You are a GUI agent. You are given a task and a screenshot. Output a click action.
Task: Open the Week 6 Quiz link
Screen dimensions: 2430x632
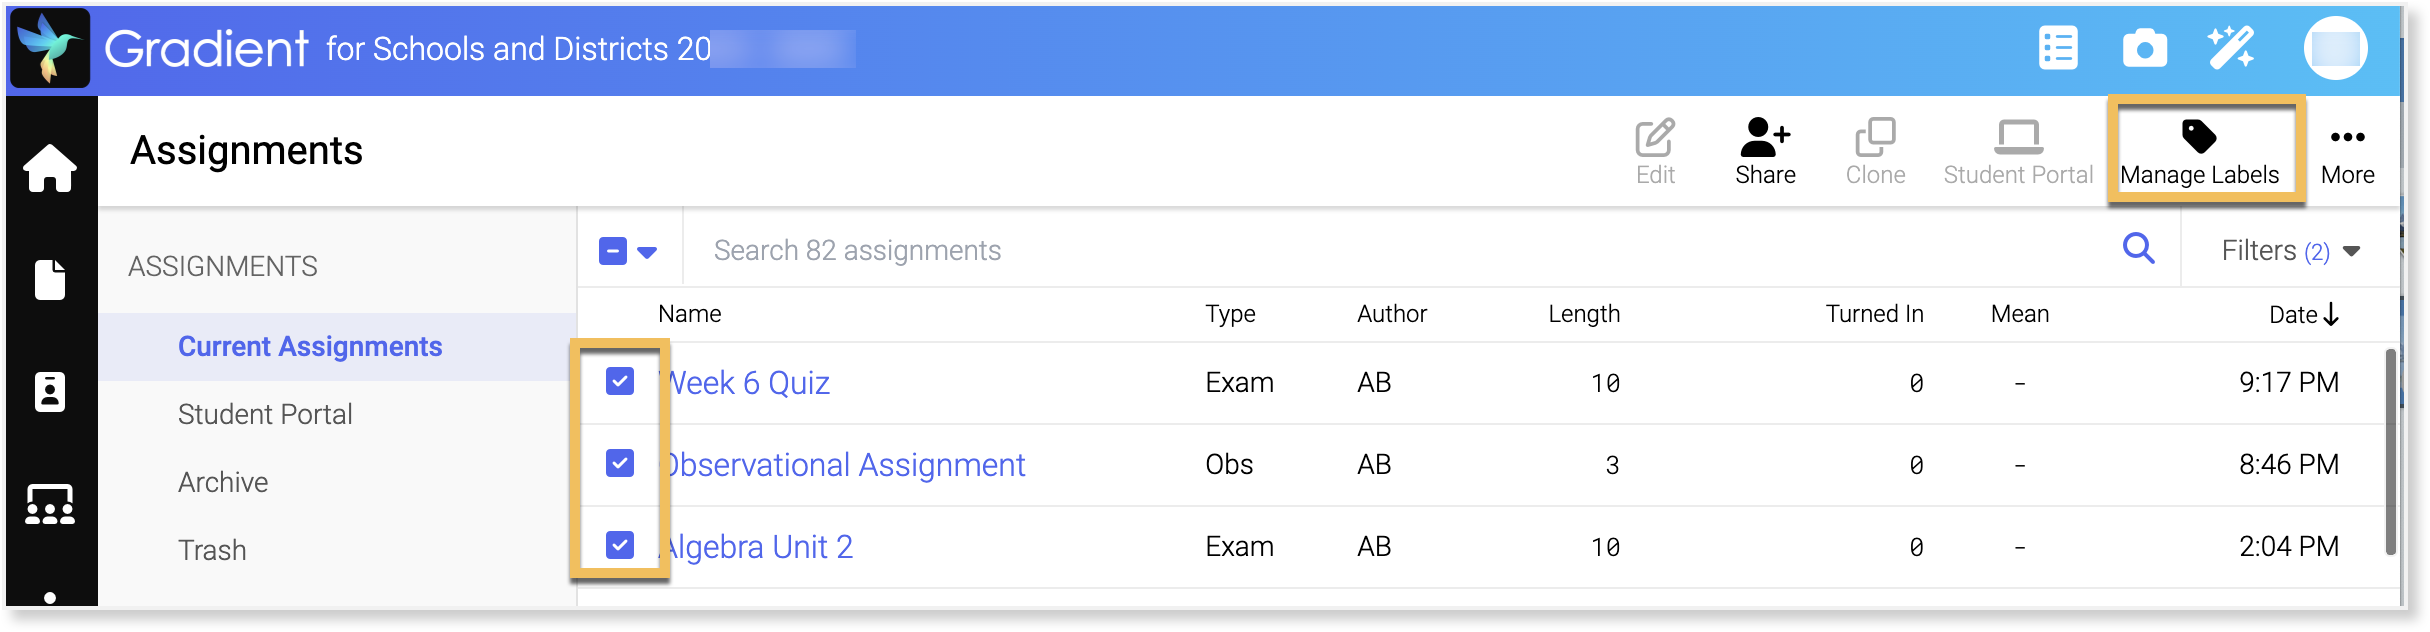point(748,383)
